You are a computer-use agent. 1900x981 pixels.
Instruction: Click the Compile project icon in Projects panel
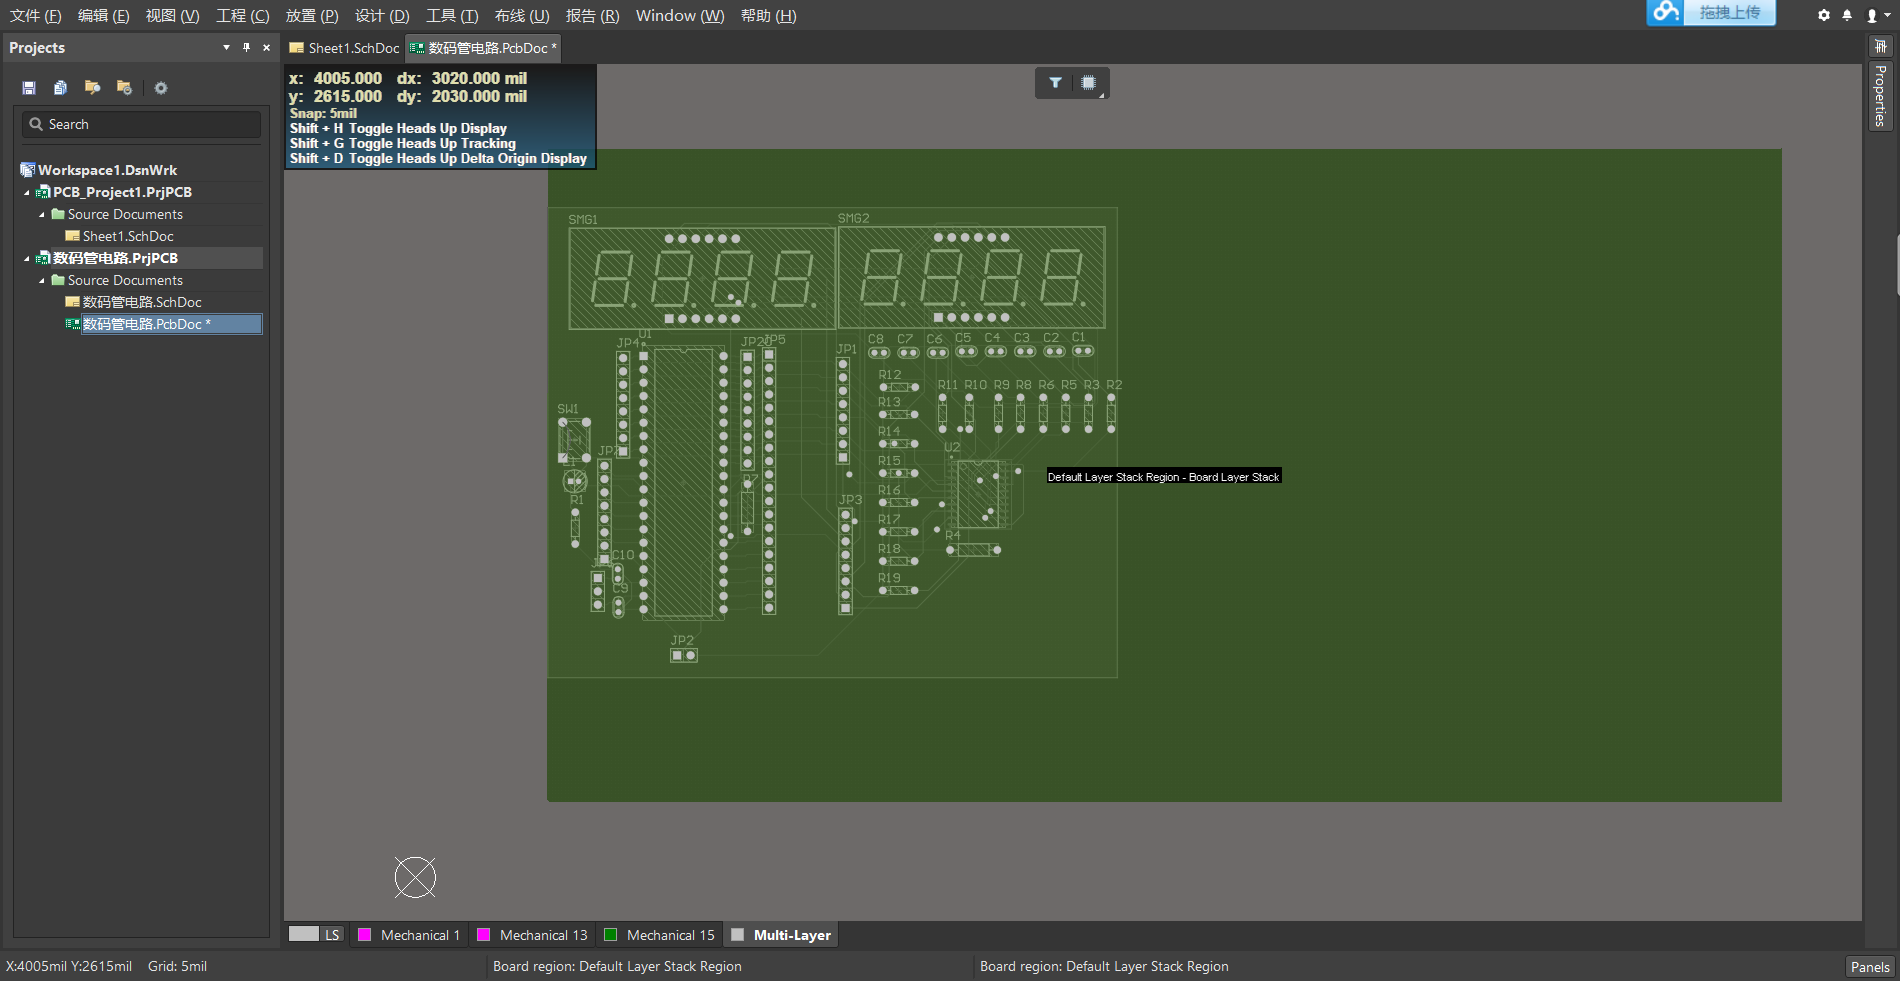[x=60, y=88]
